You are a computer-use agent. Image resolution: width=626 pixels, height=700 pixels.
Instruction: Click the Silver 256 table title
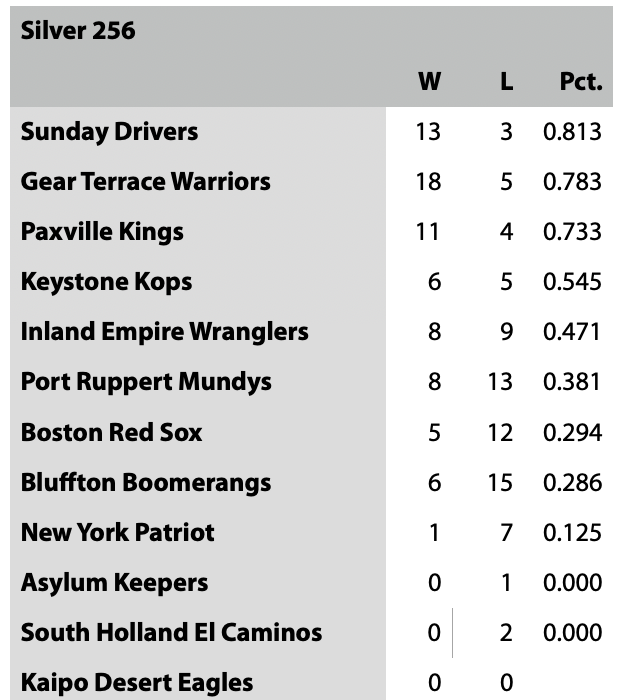point(78,31)
